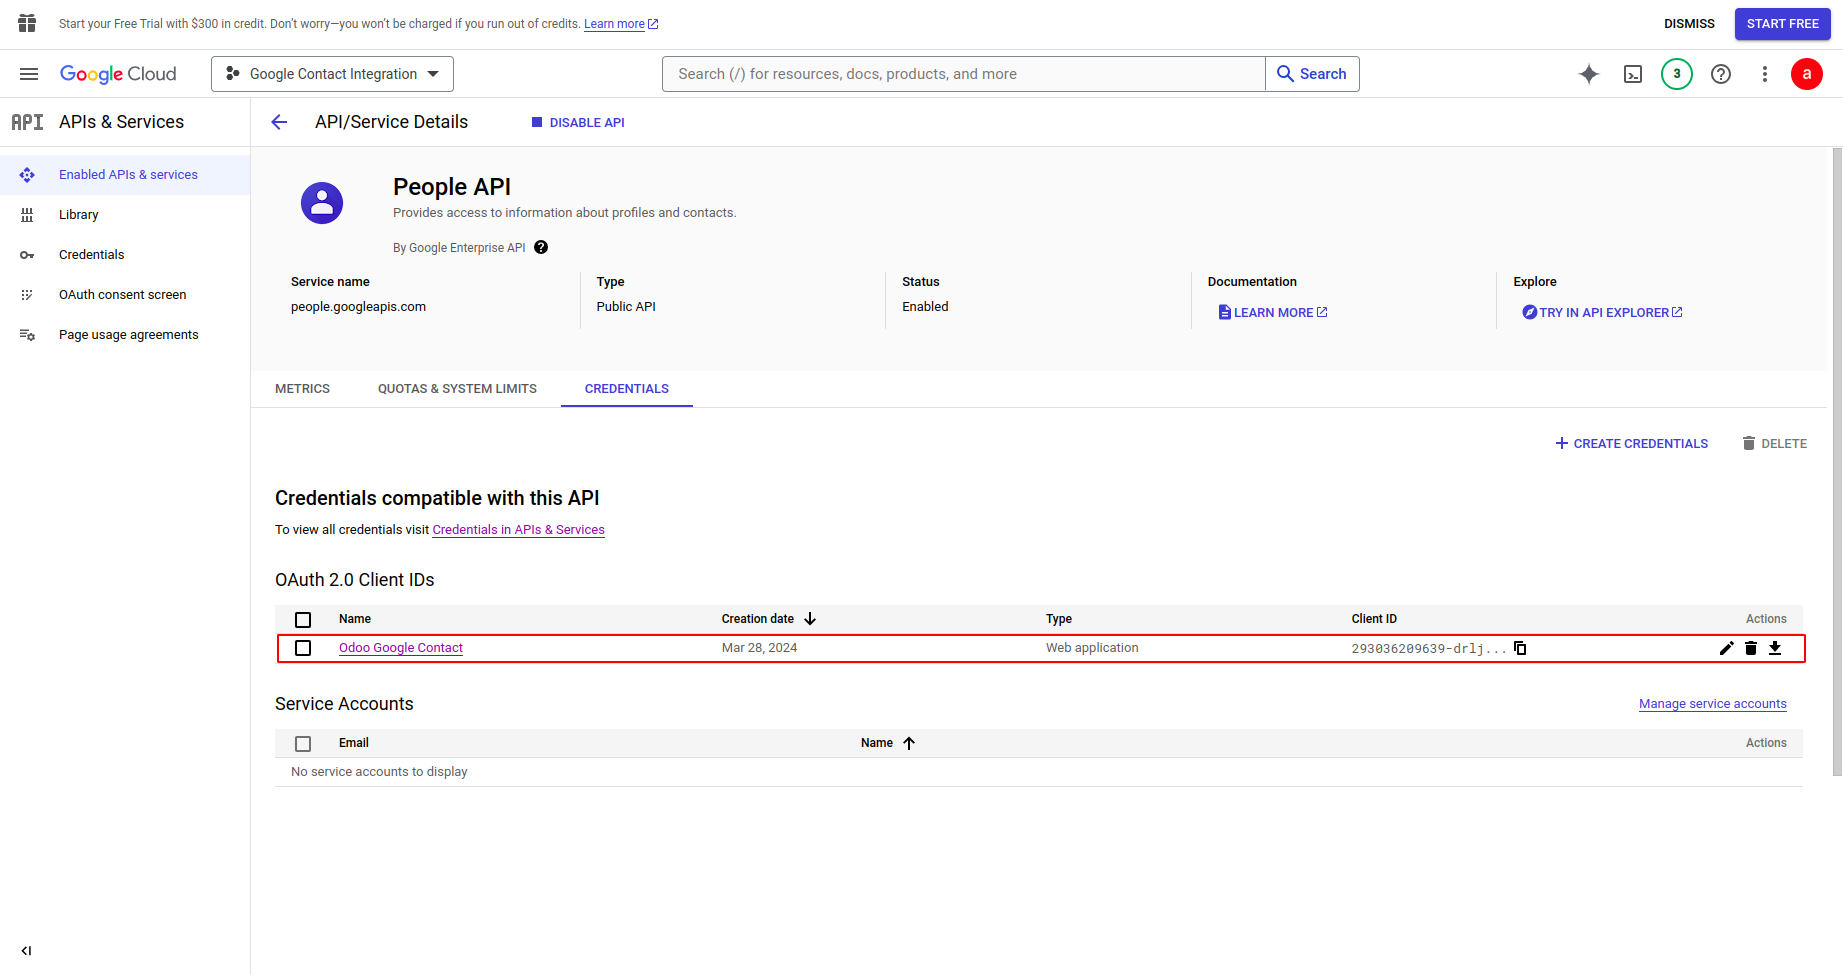Click the Email column header
Image resolution: width=1843 pixels, height=975 pixels.
(x=354, y=743)
